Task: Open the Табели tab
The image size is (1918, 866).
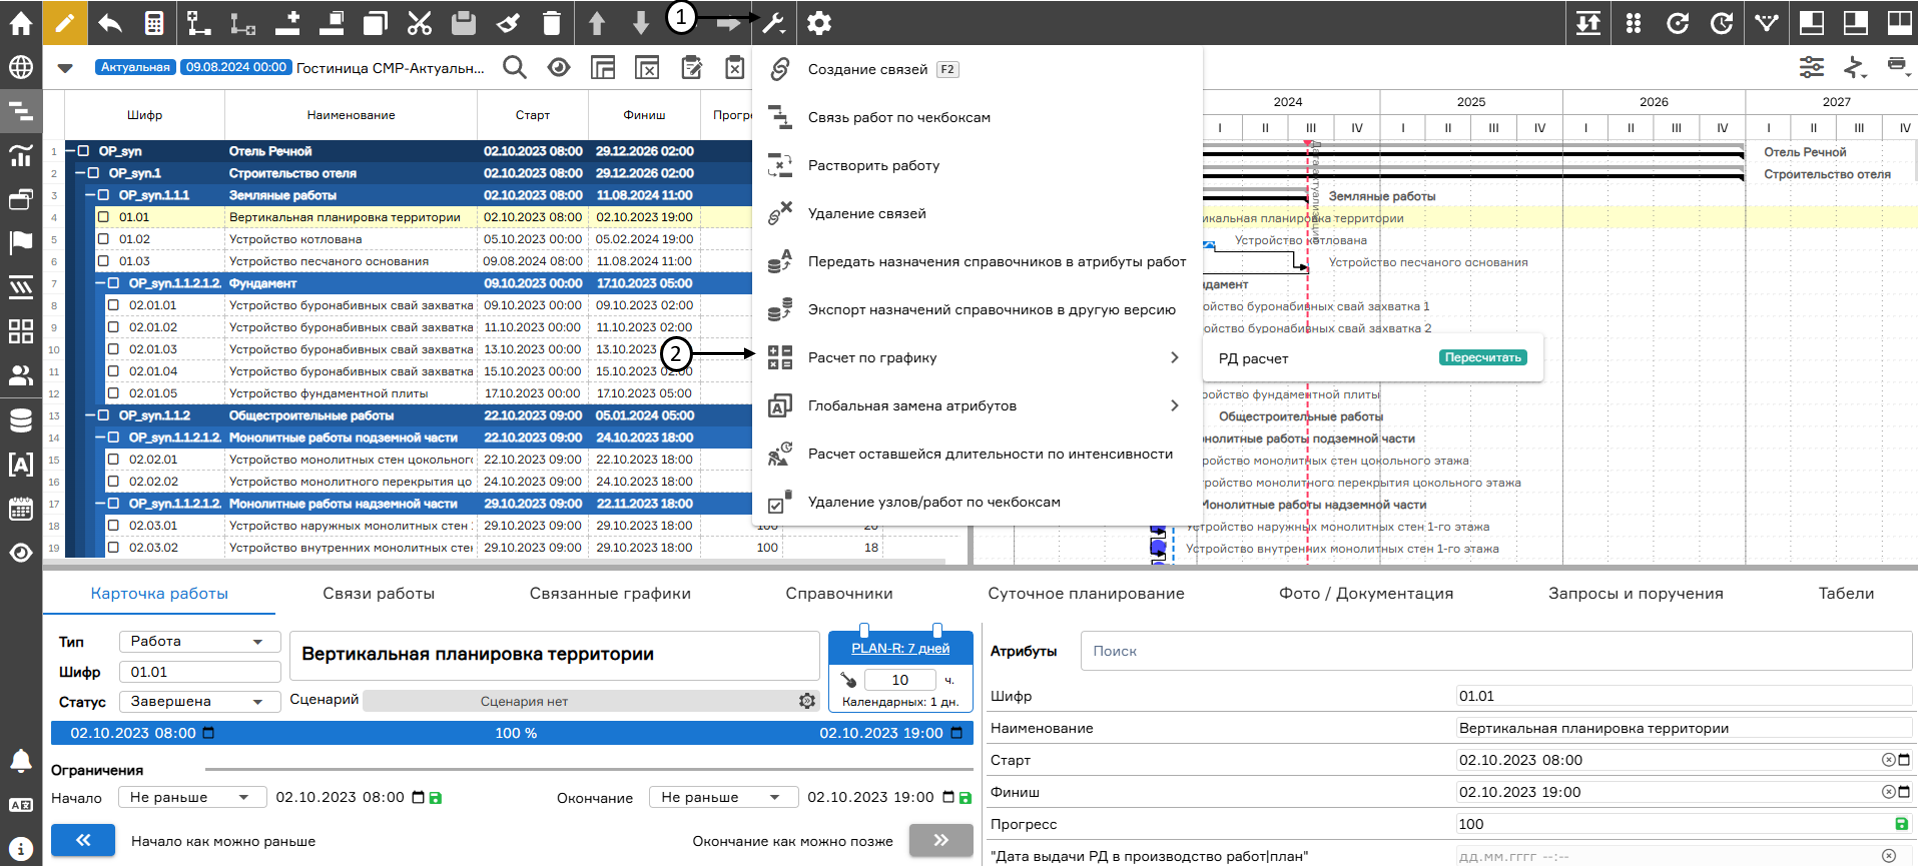Action: coord(1846,593)
